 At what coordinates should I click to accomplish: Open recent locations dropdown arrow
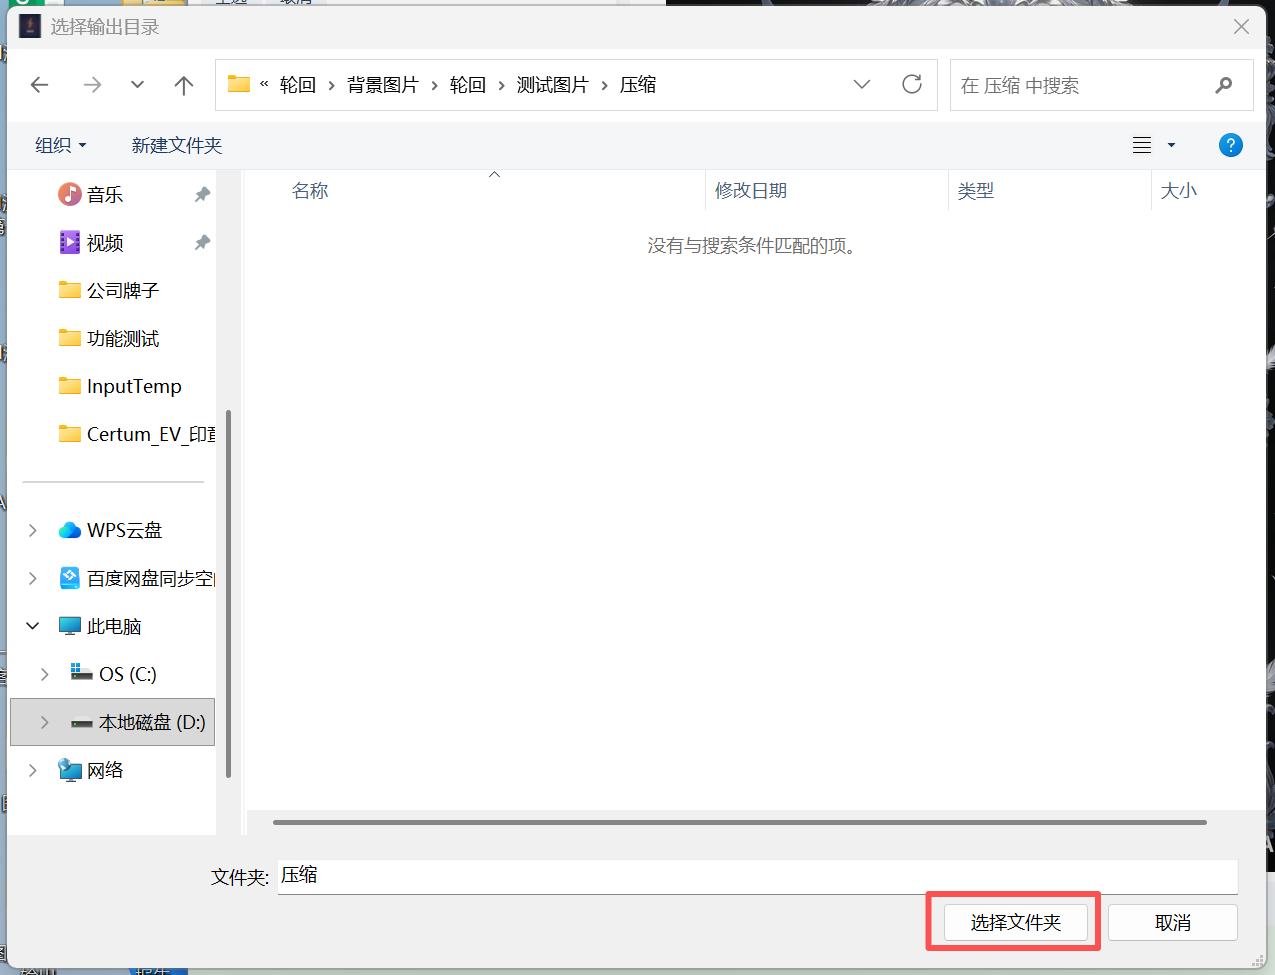(138, 85)
